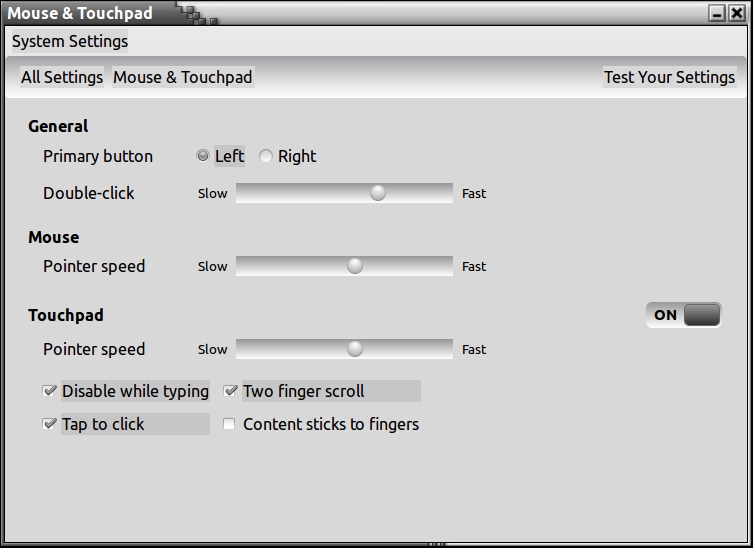Image resolution: width=753 pixels, height=548 pixels.
Task: Uncheck Disable while typing
Action: [50, 391]
